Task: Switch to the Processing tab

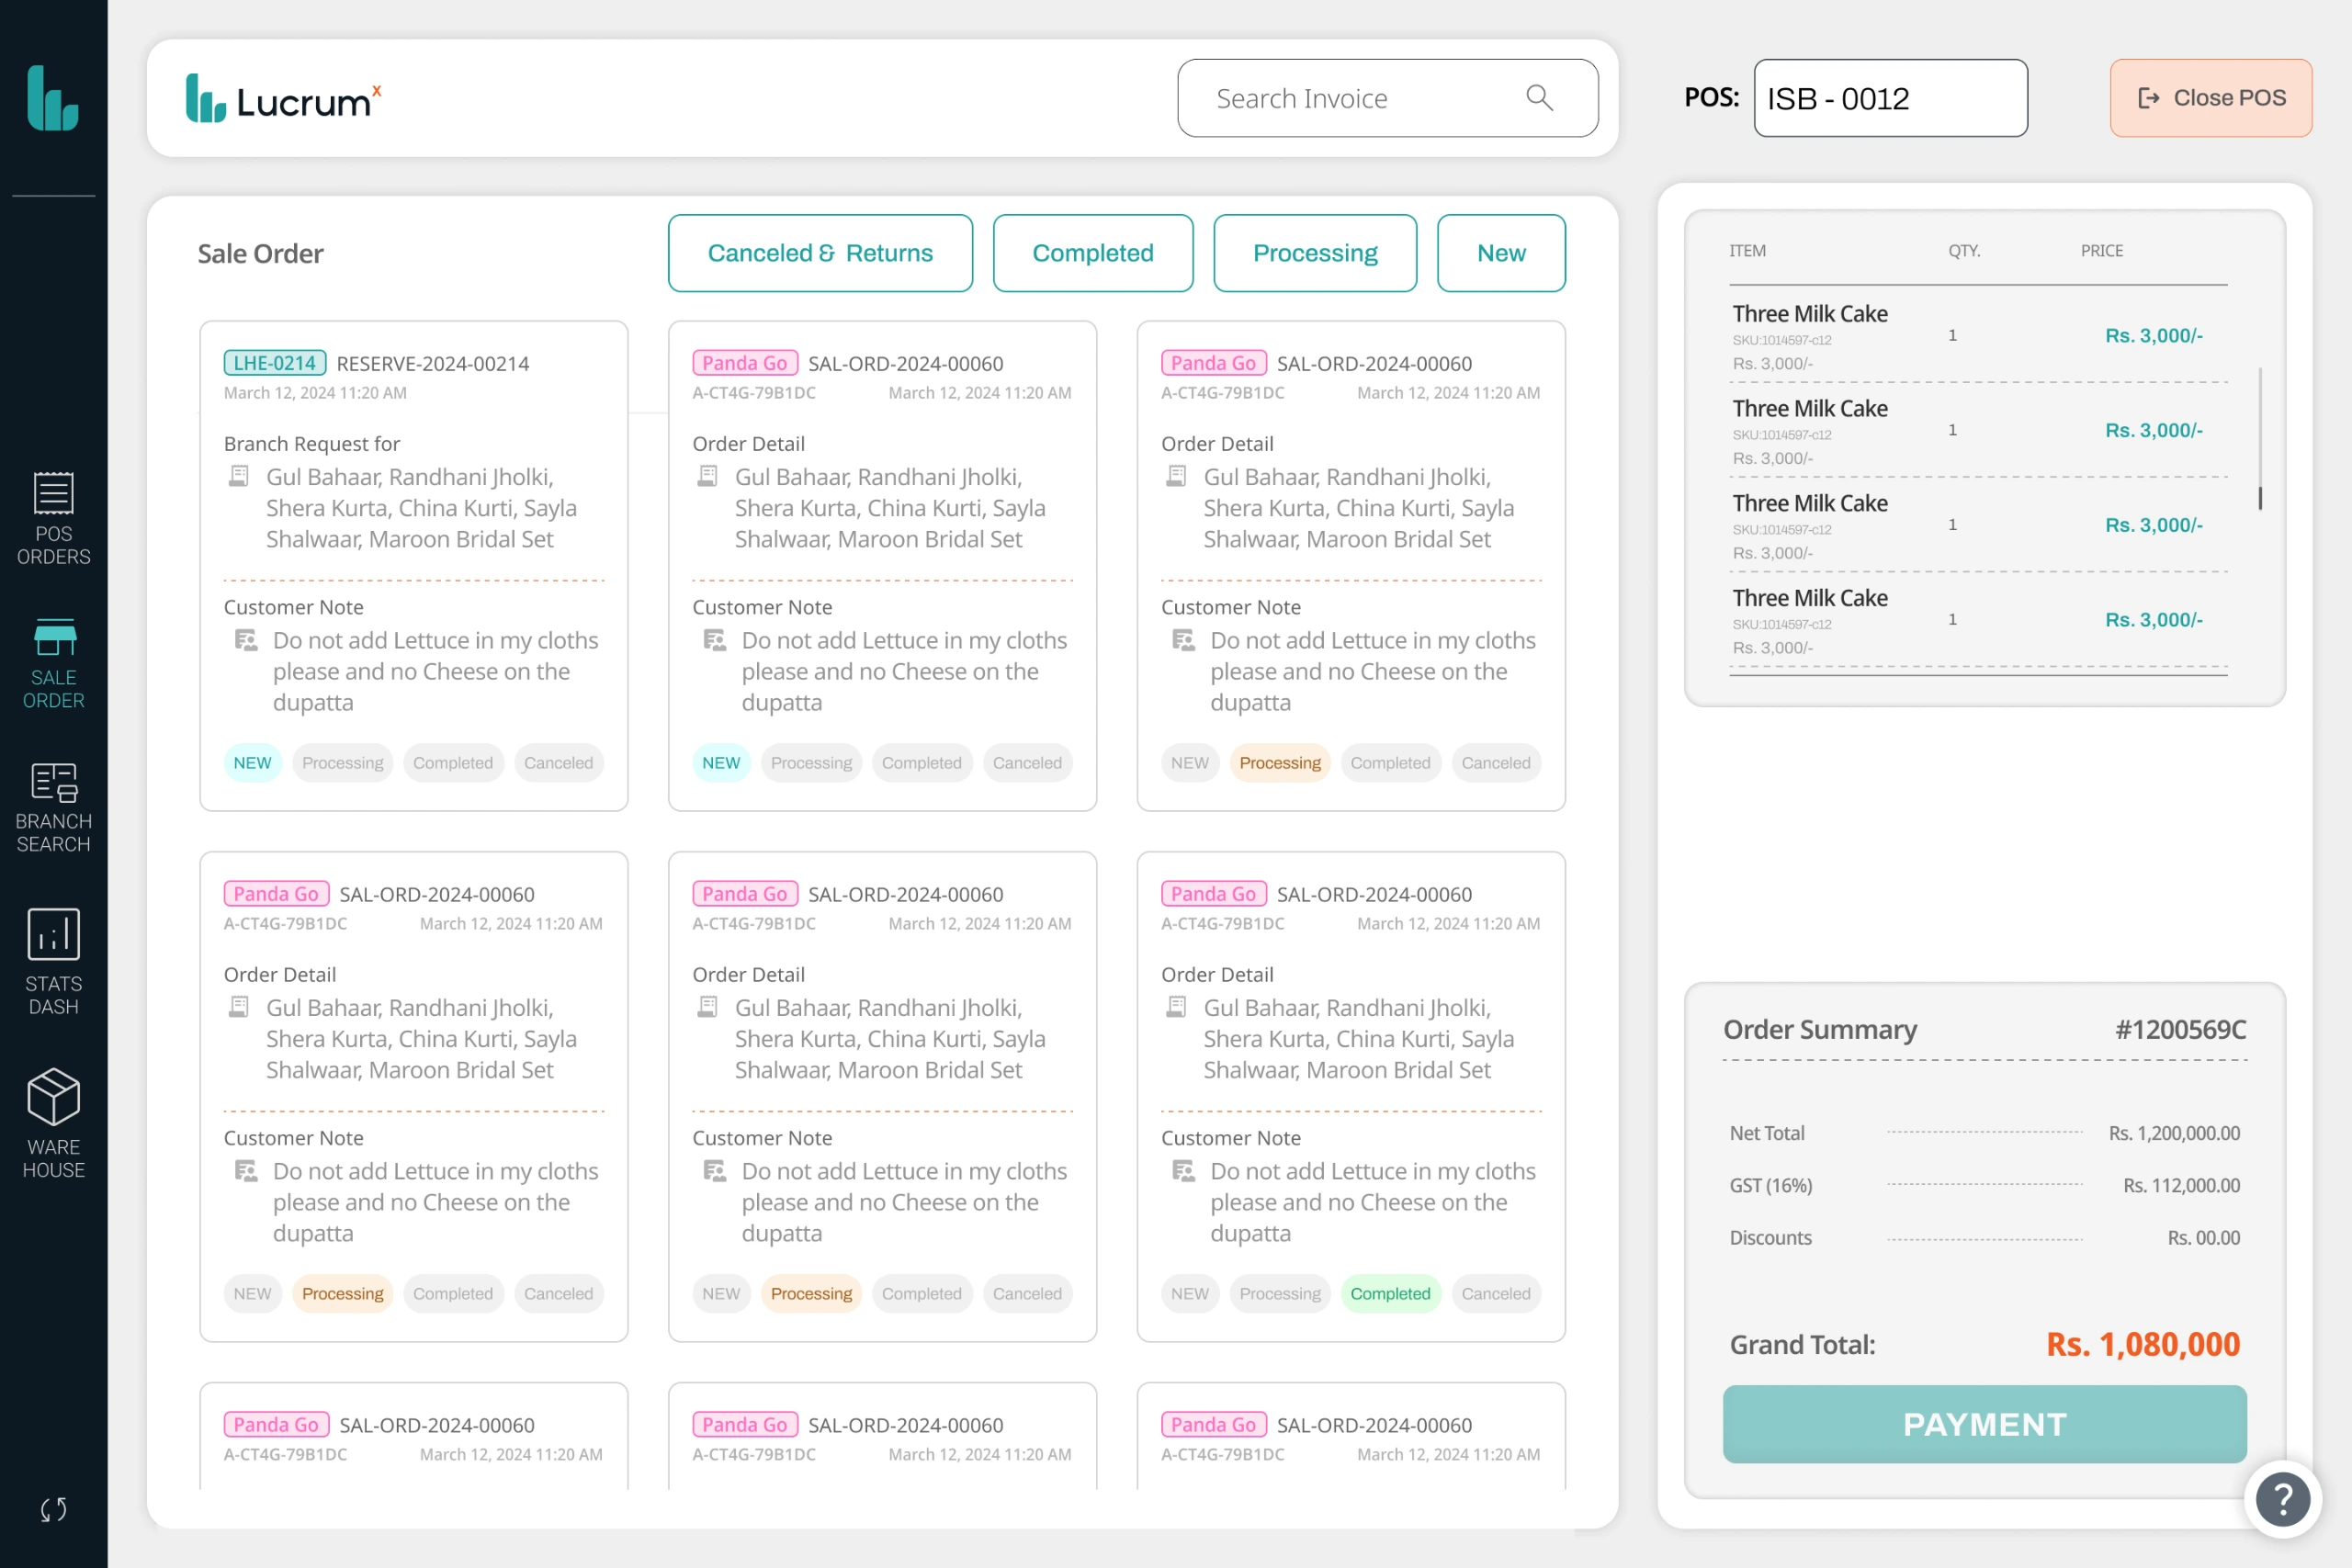Action: point(1315,253)
